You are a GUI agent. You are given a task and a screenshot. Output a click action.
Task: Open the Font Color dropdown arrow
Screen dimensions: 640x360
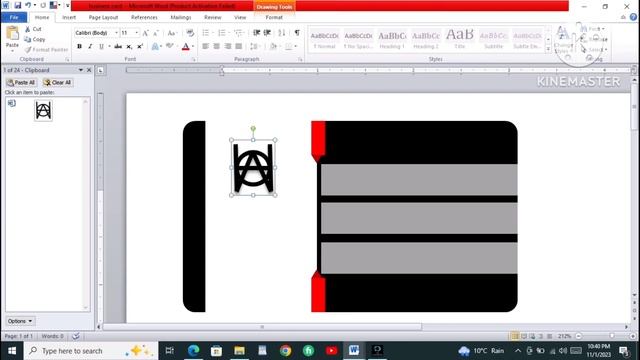pyautogui.click(x=193, y=47)
